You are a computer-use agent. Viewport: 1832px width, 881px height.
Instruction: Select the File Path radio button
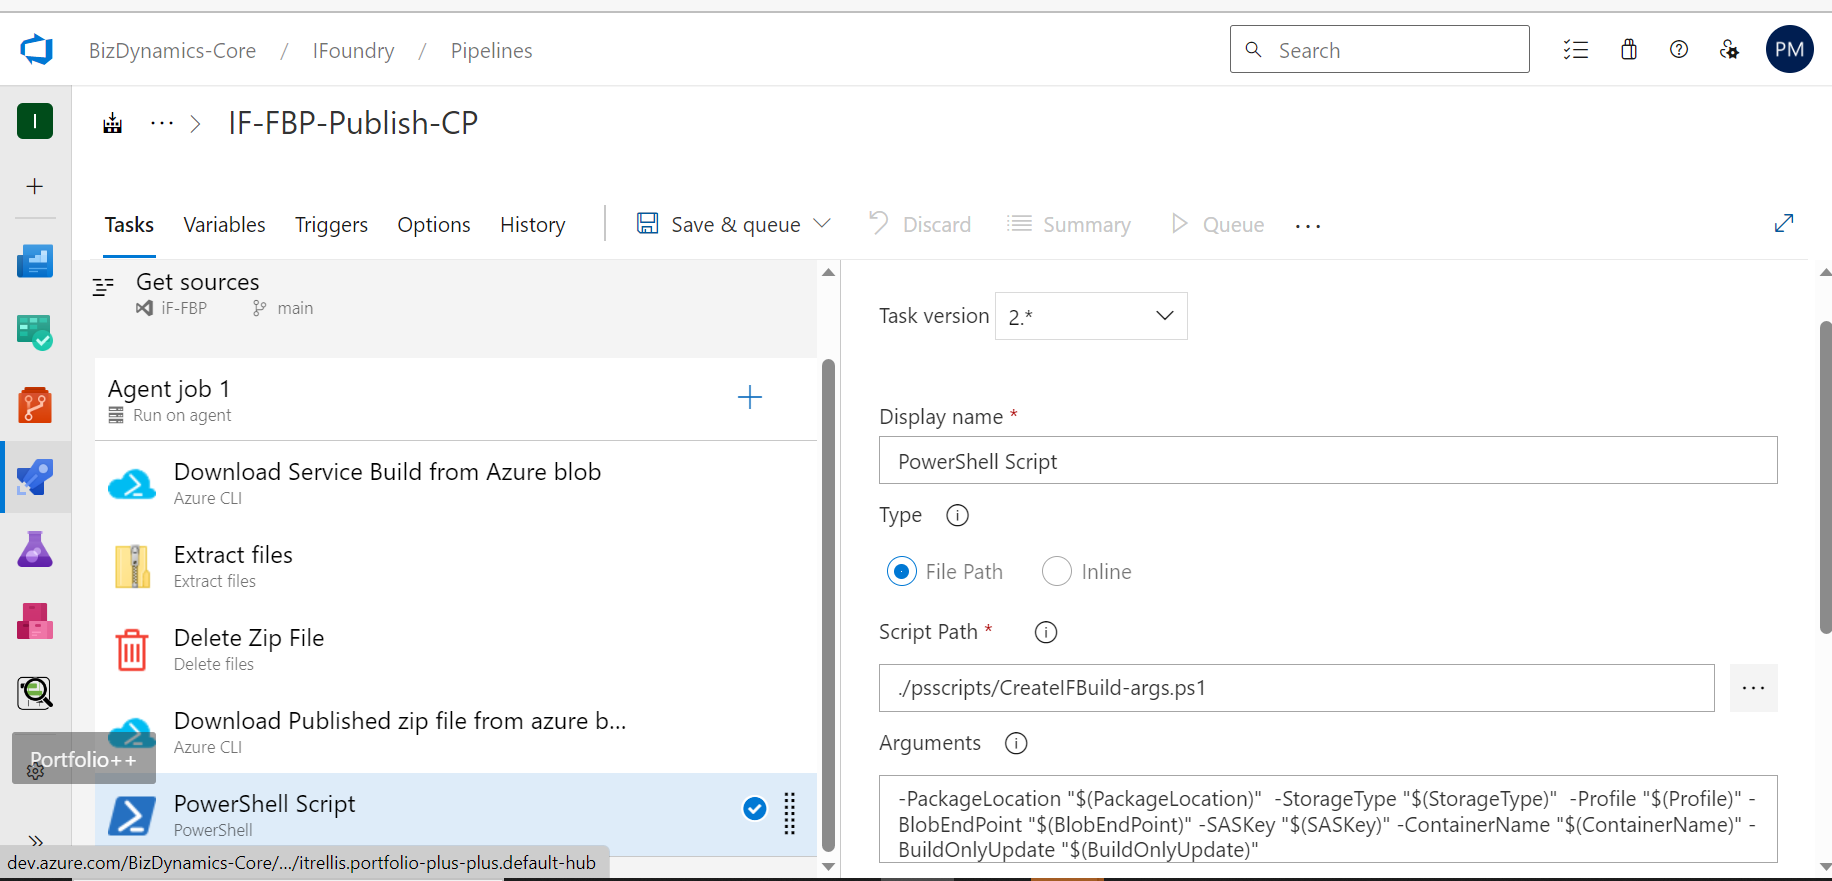point(902,571)
